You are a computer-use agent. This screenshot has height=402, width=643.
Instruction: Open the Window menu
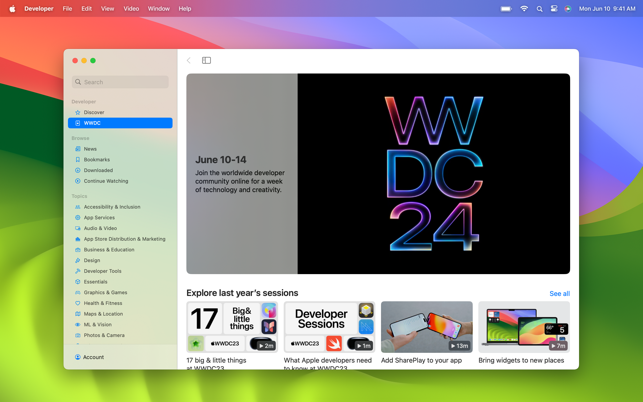coord(159,9)
